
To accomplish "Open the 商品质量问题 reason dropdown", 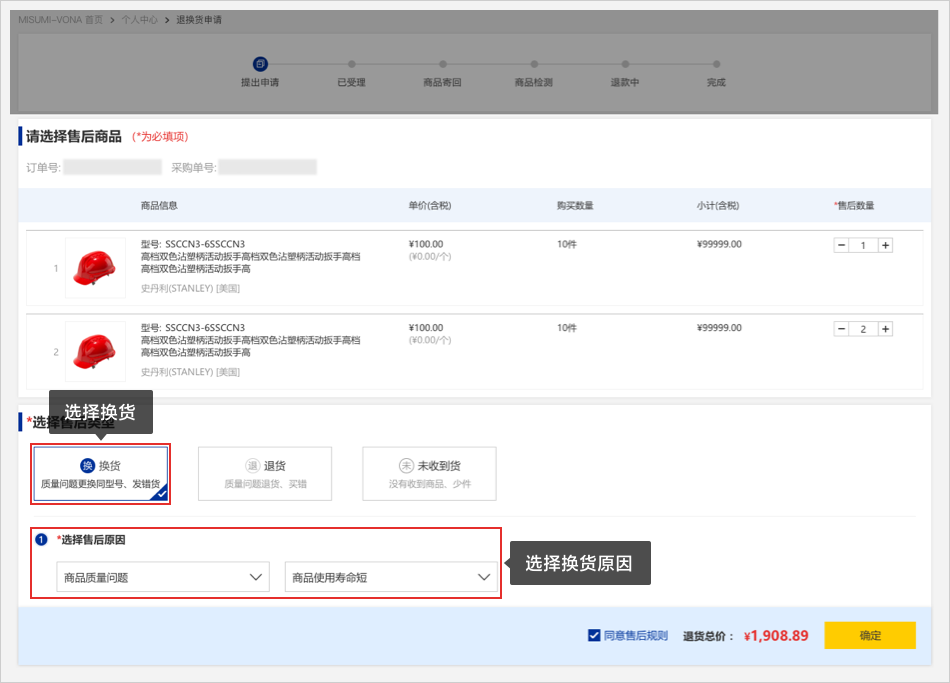I will tap(164, 577).
